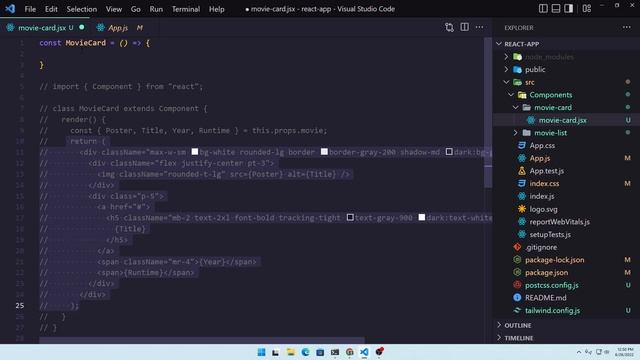
Task: Open Explorer views and more actions ellipsis
Action: click(x=627, y=27)
